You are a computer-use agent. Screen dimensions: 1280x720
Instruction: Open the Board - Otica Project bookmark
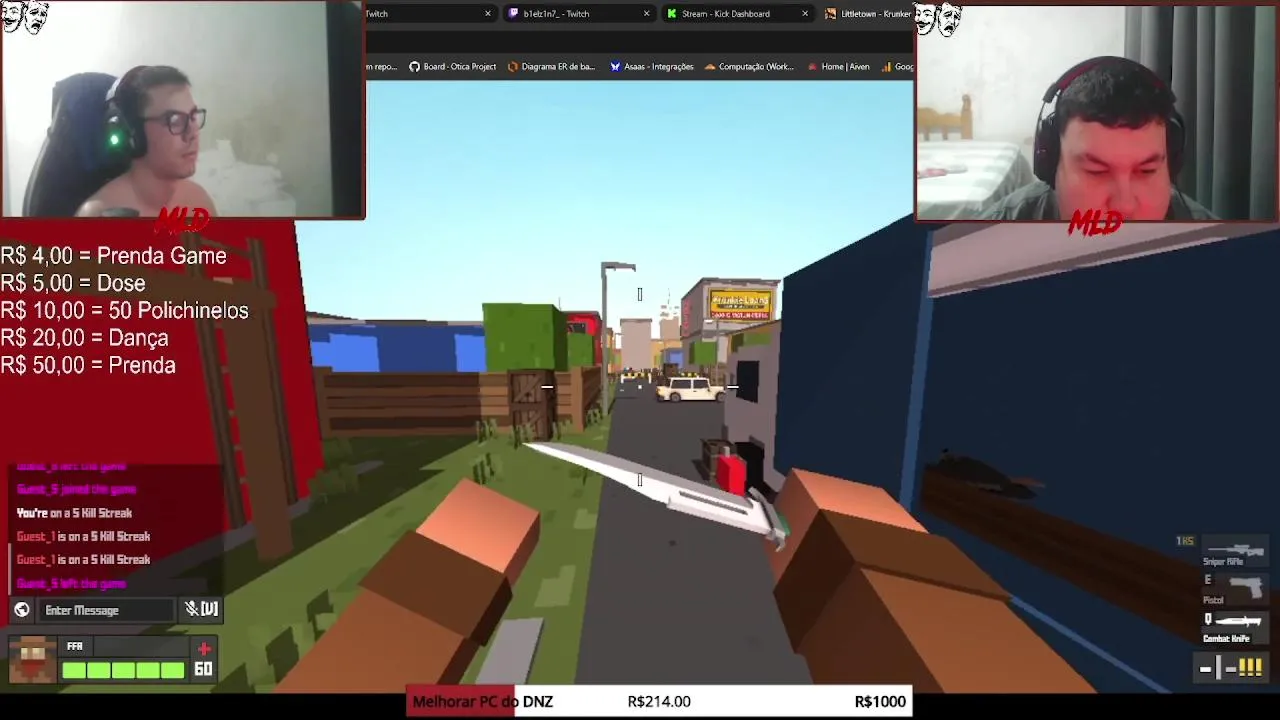point(452,67)
